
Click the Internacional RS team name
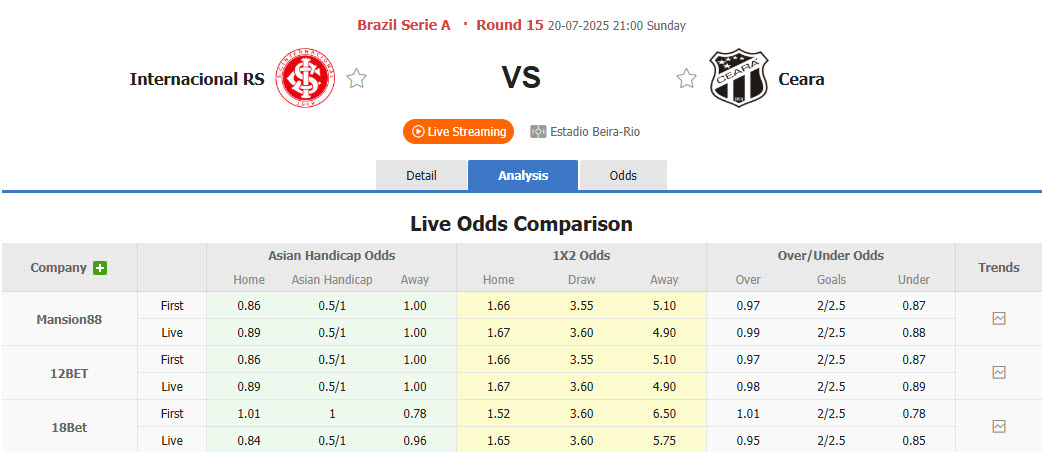197,79
